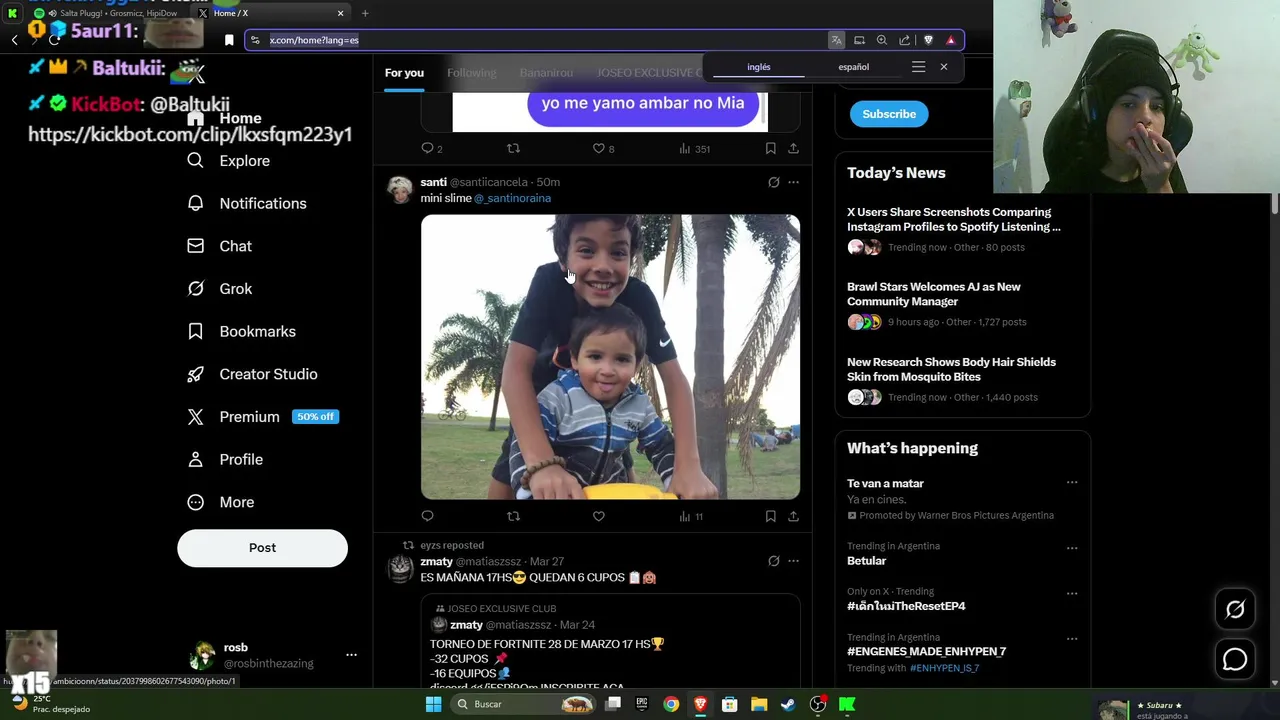View 351 views analytics

tap(694, 148)
